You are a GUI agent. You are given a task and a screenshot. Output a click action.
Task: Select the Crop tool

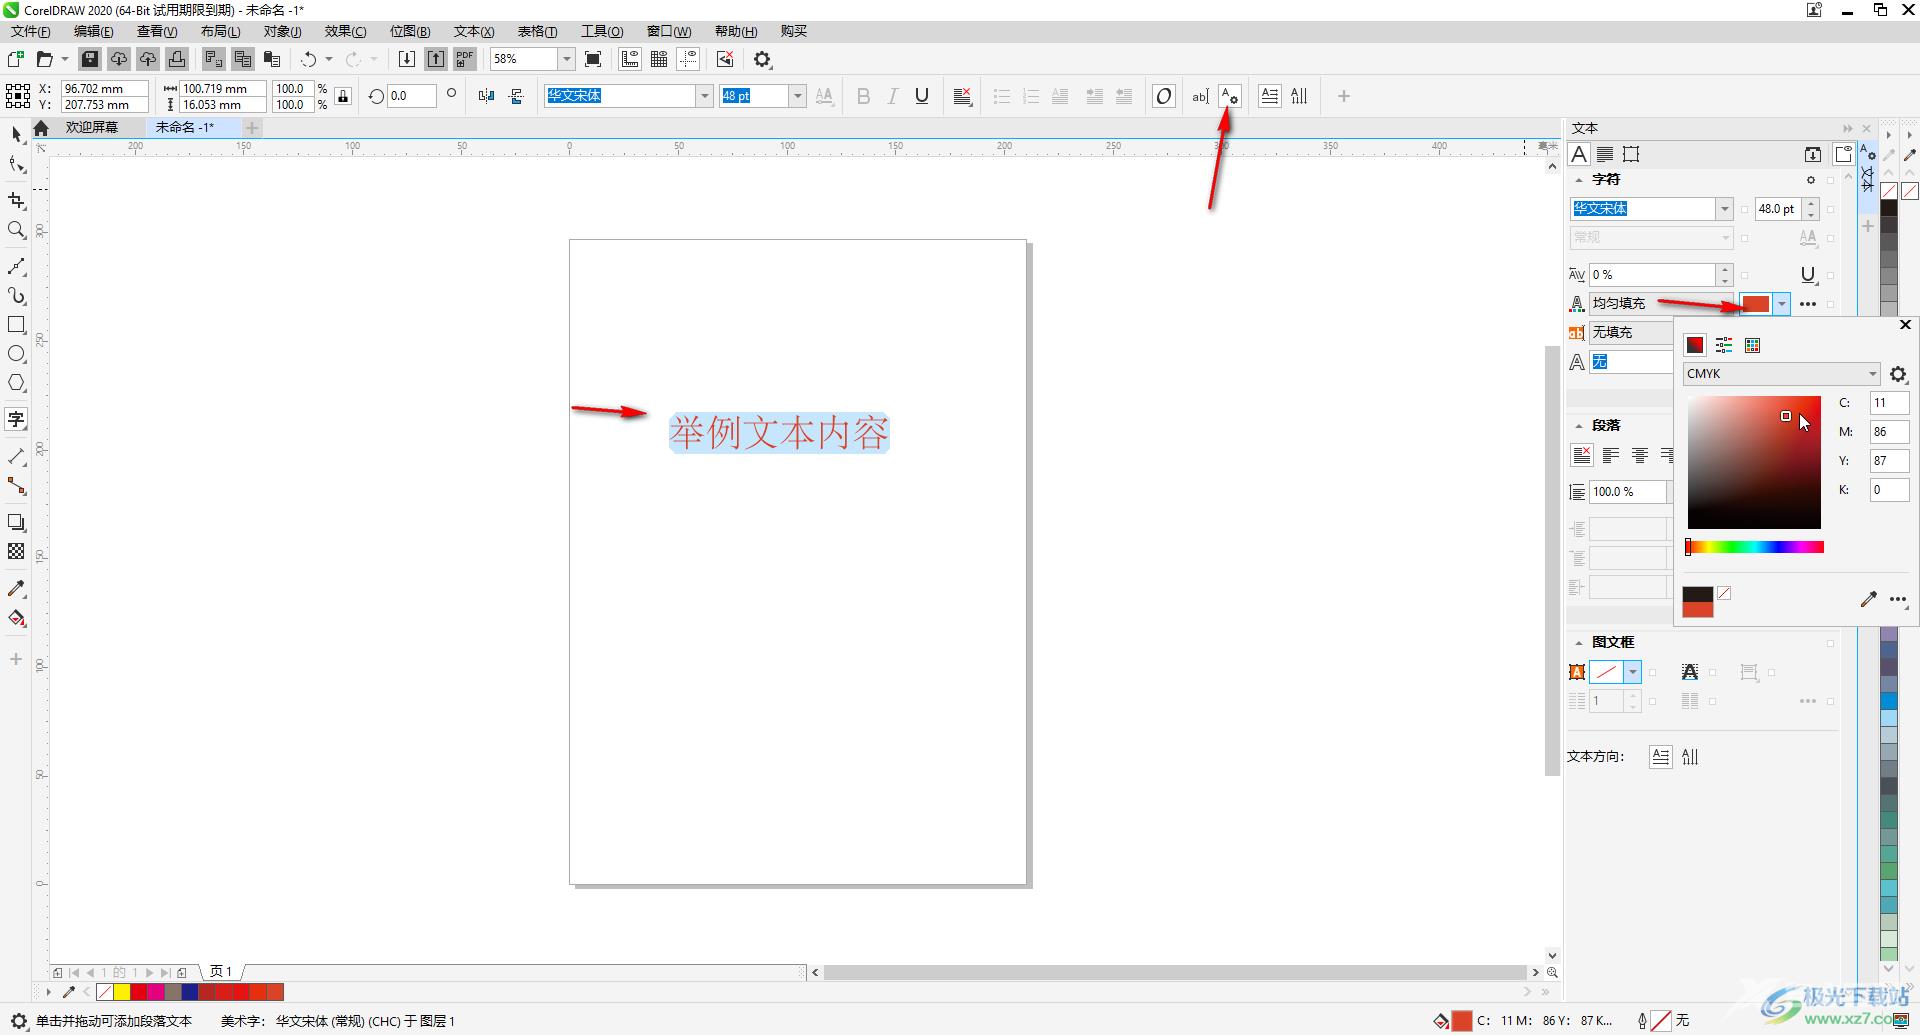[16, 201]
